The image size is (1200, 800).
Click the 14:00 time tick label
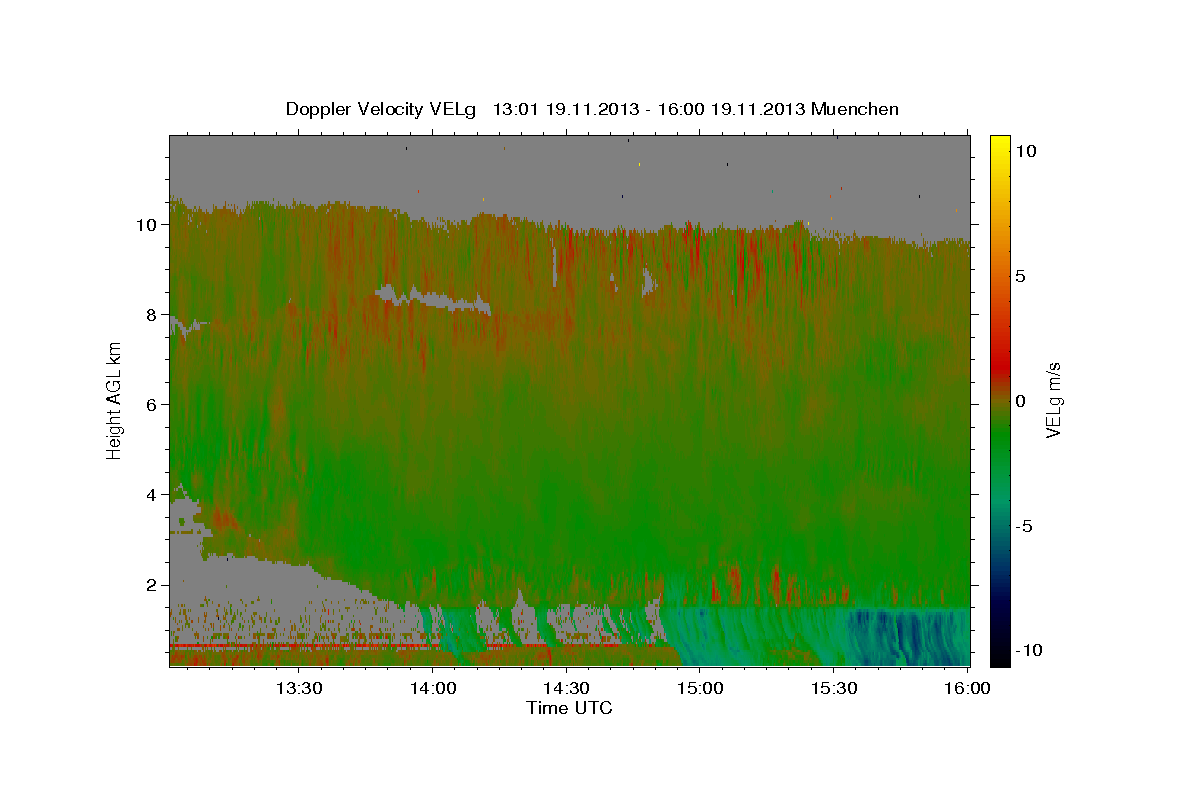pyautogui.click(x=433, y=688)
